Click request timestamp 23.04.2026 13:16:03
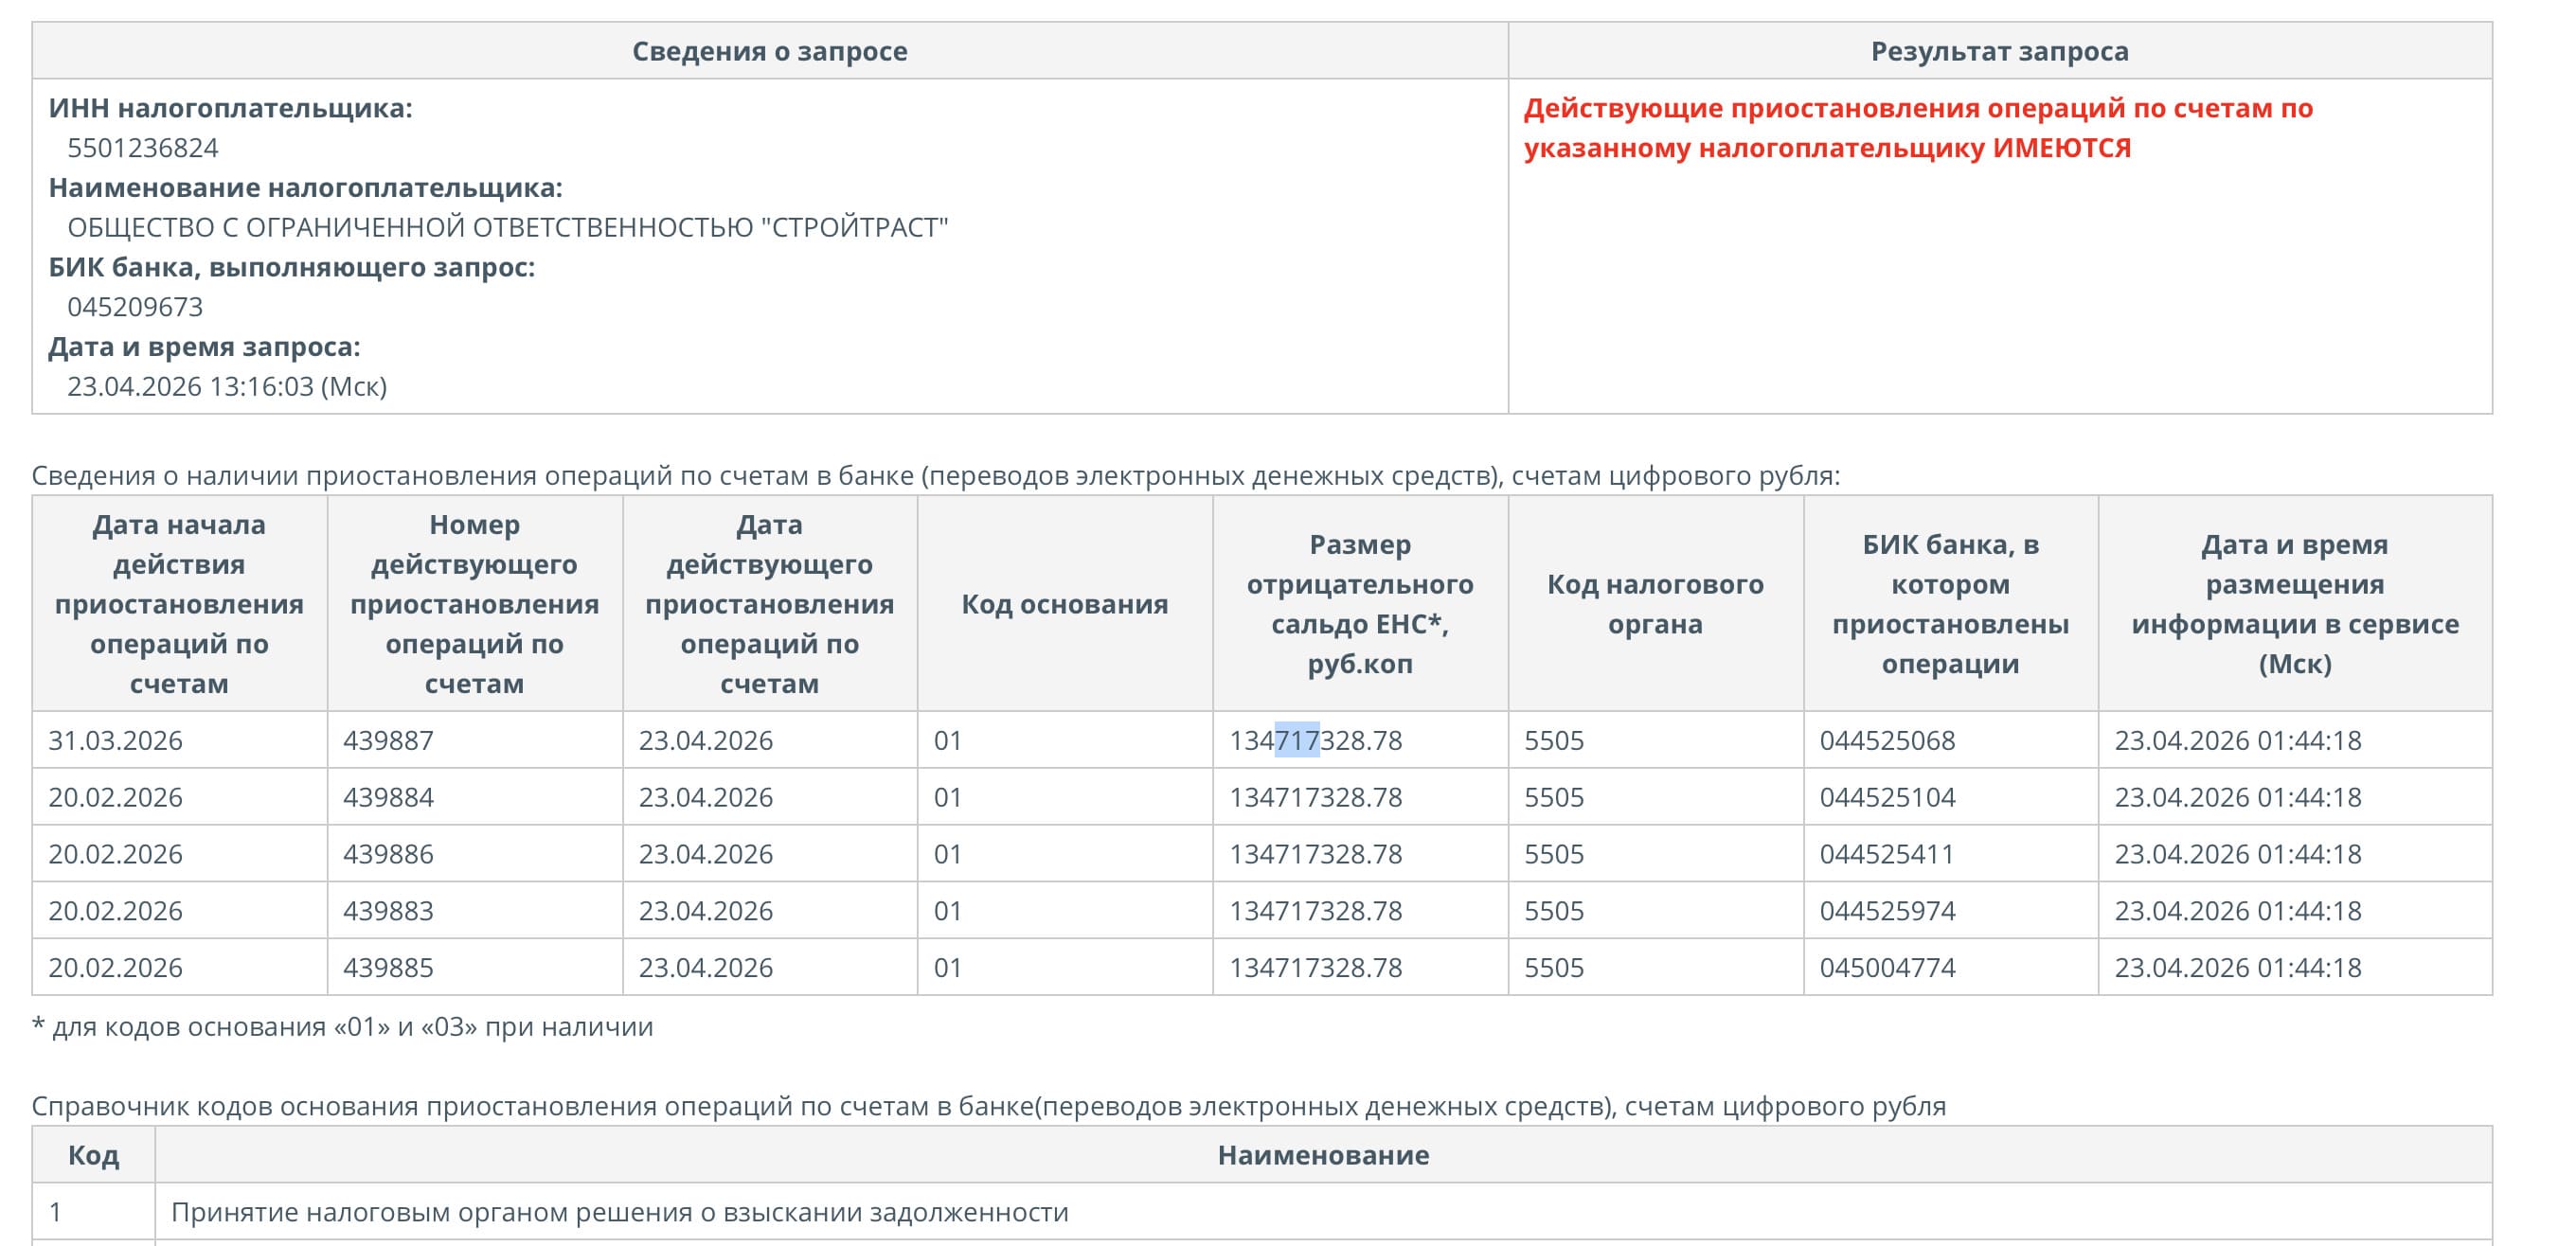The width and height of the screenshot is (2576, 1246). click(x=227, y=386)
